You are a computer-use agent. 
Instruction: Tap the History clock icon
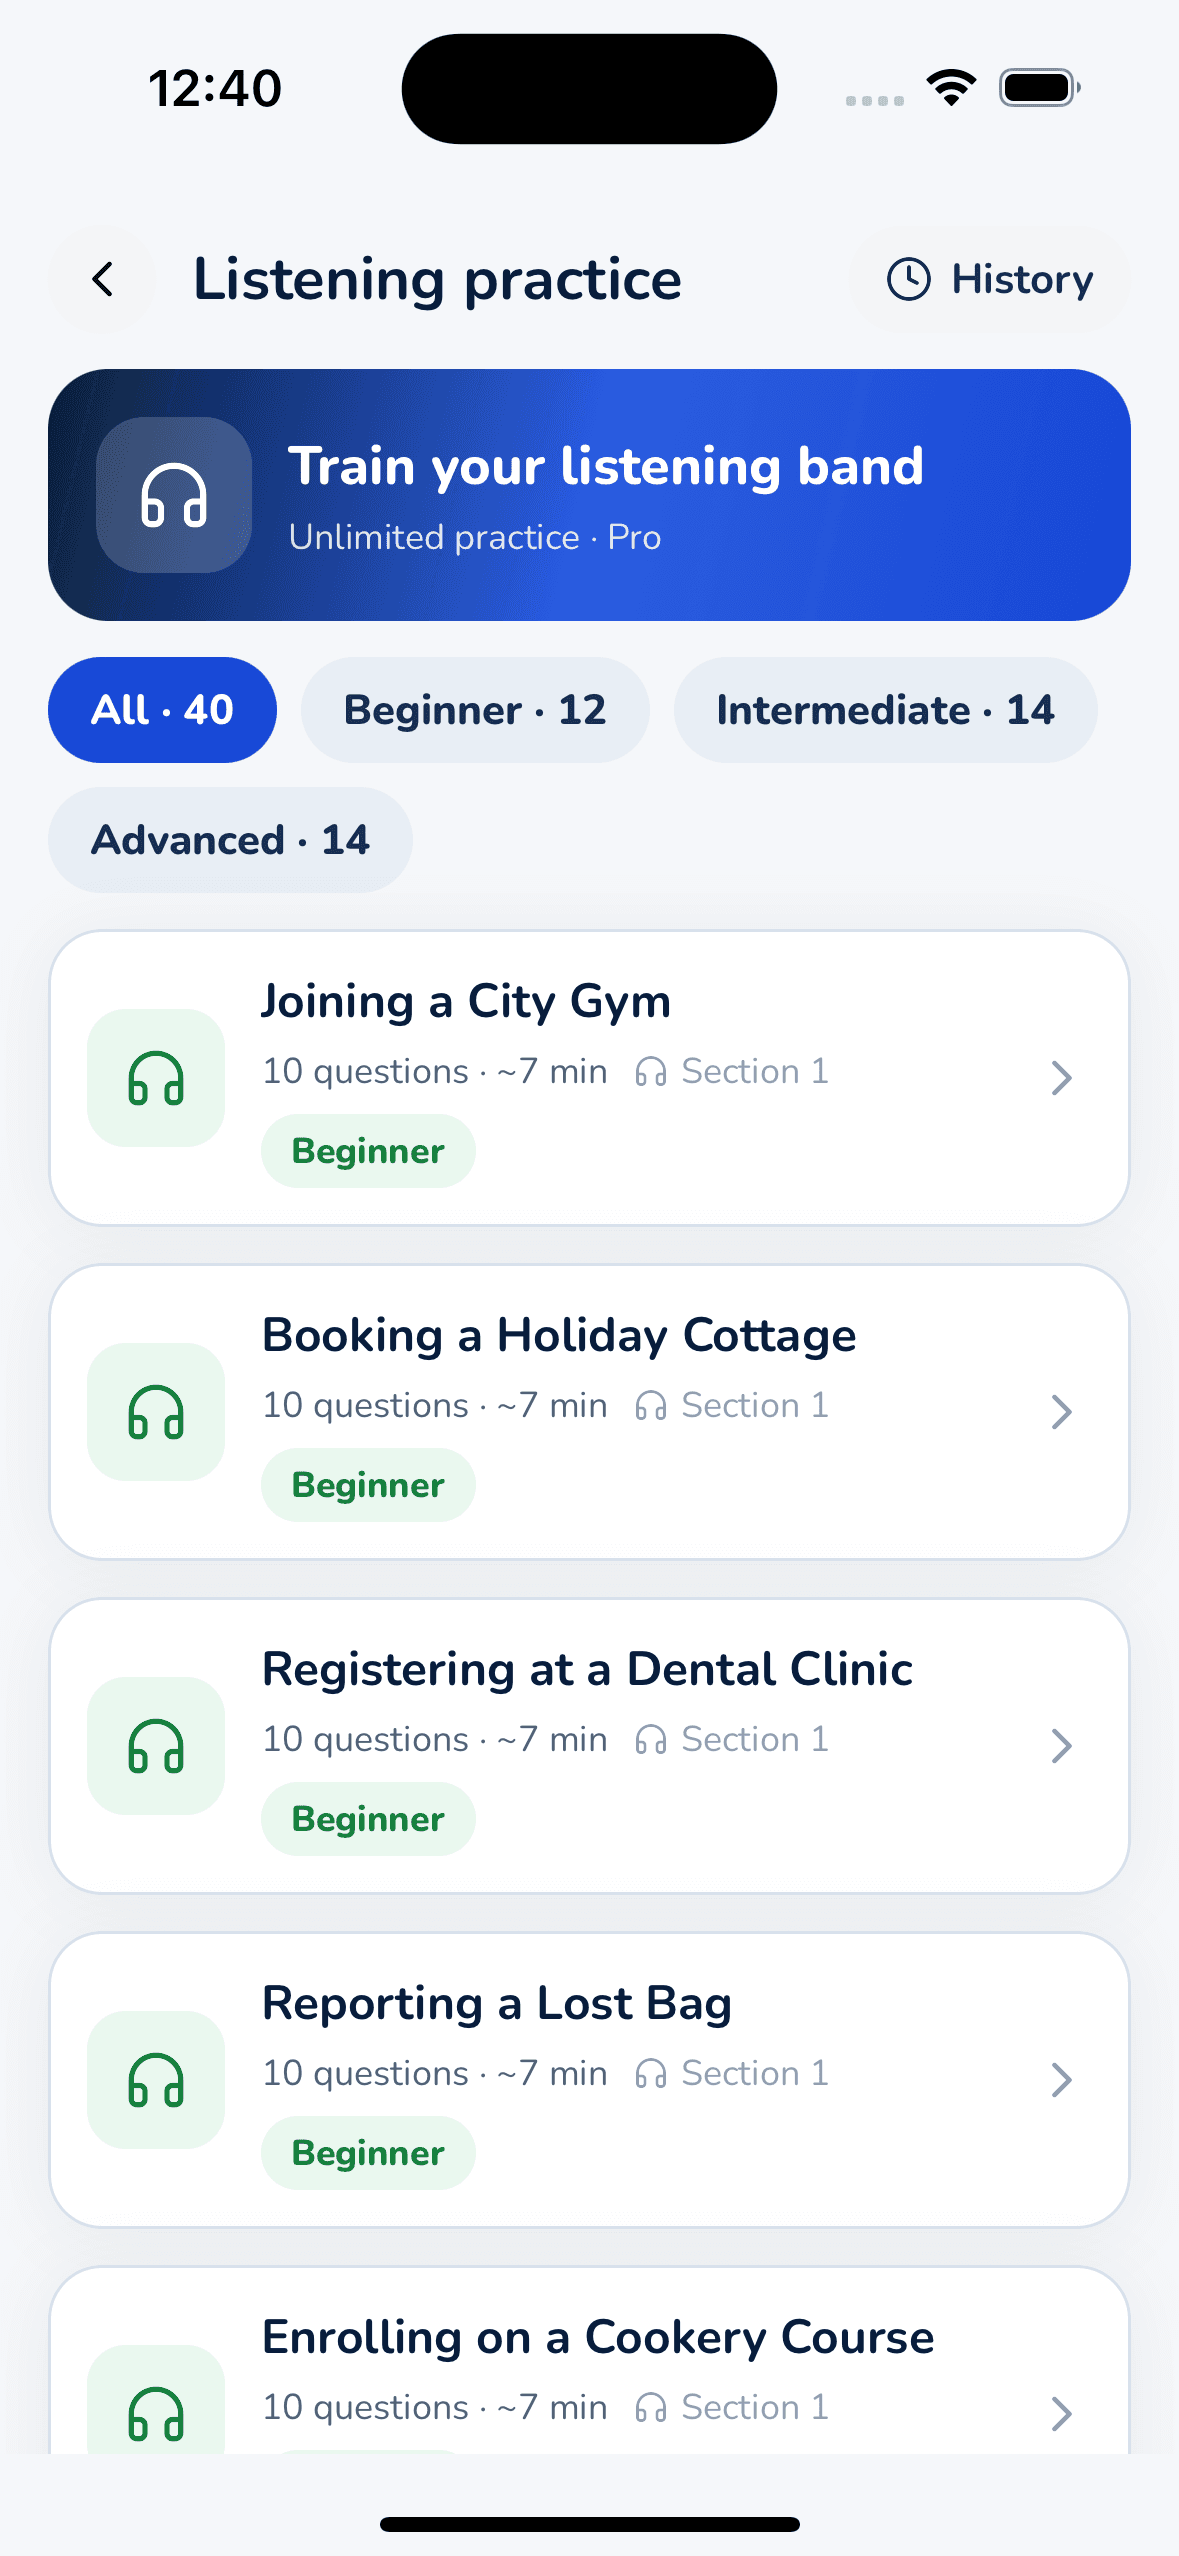(x=908, y=279)
